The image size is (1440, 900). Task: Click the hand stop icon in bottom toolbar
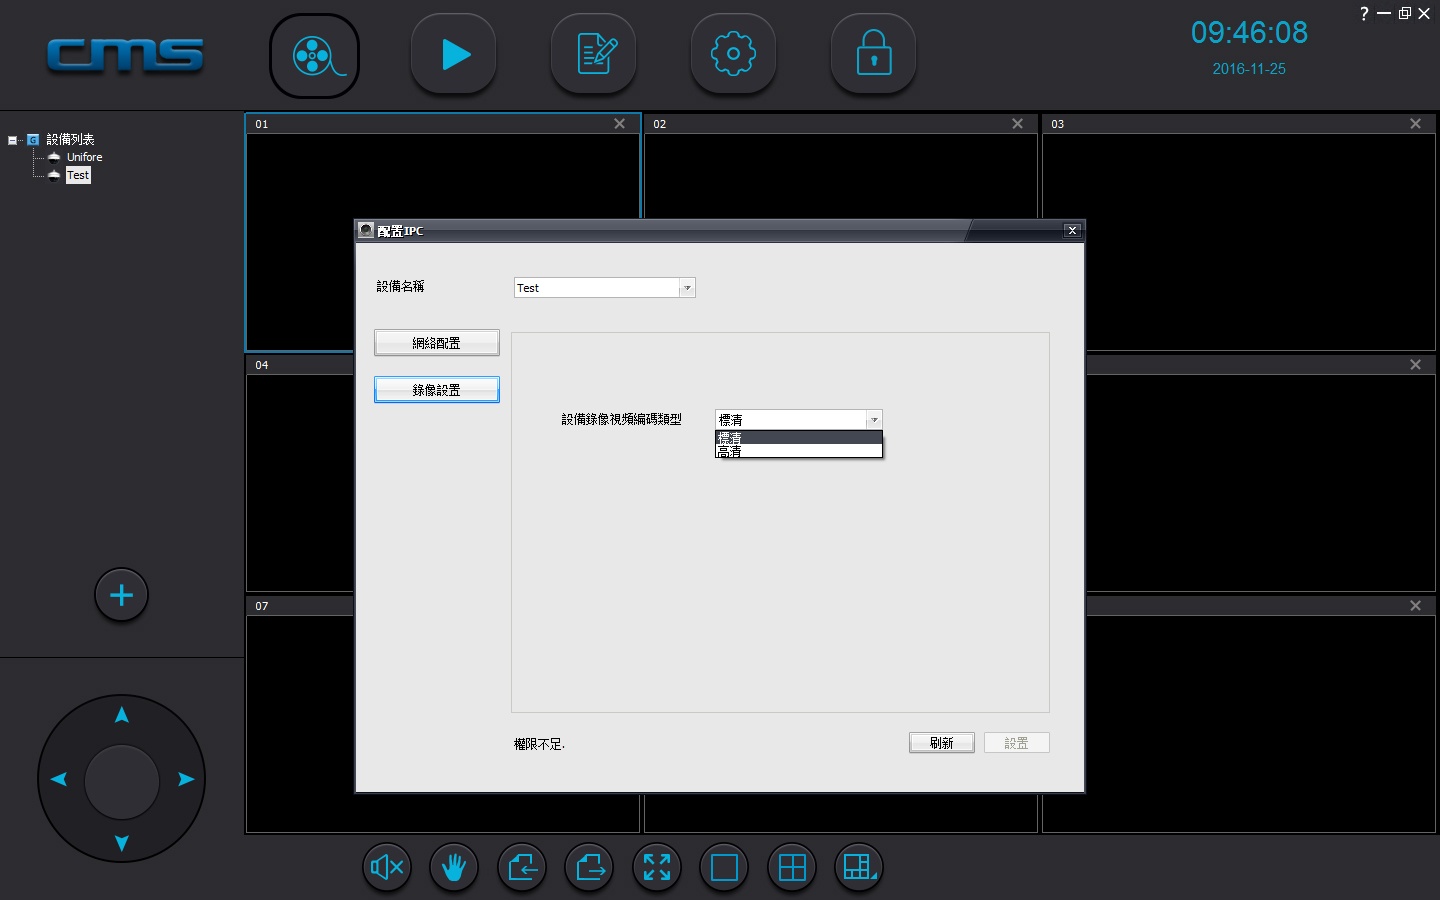(x=454, y=867)
